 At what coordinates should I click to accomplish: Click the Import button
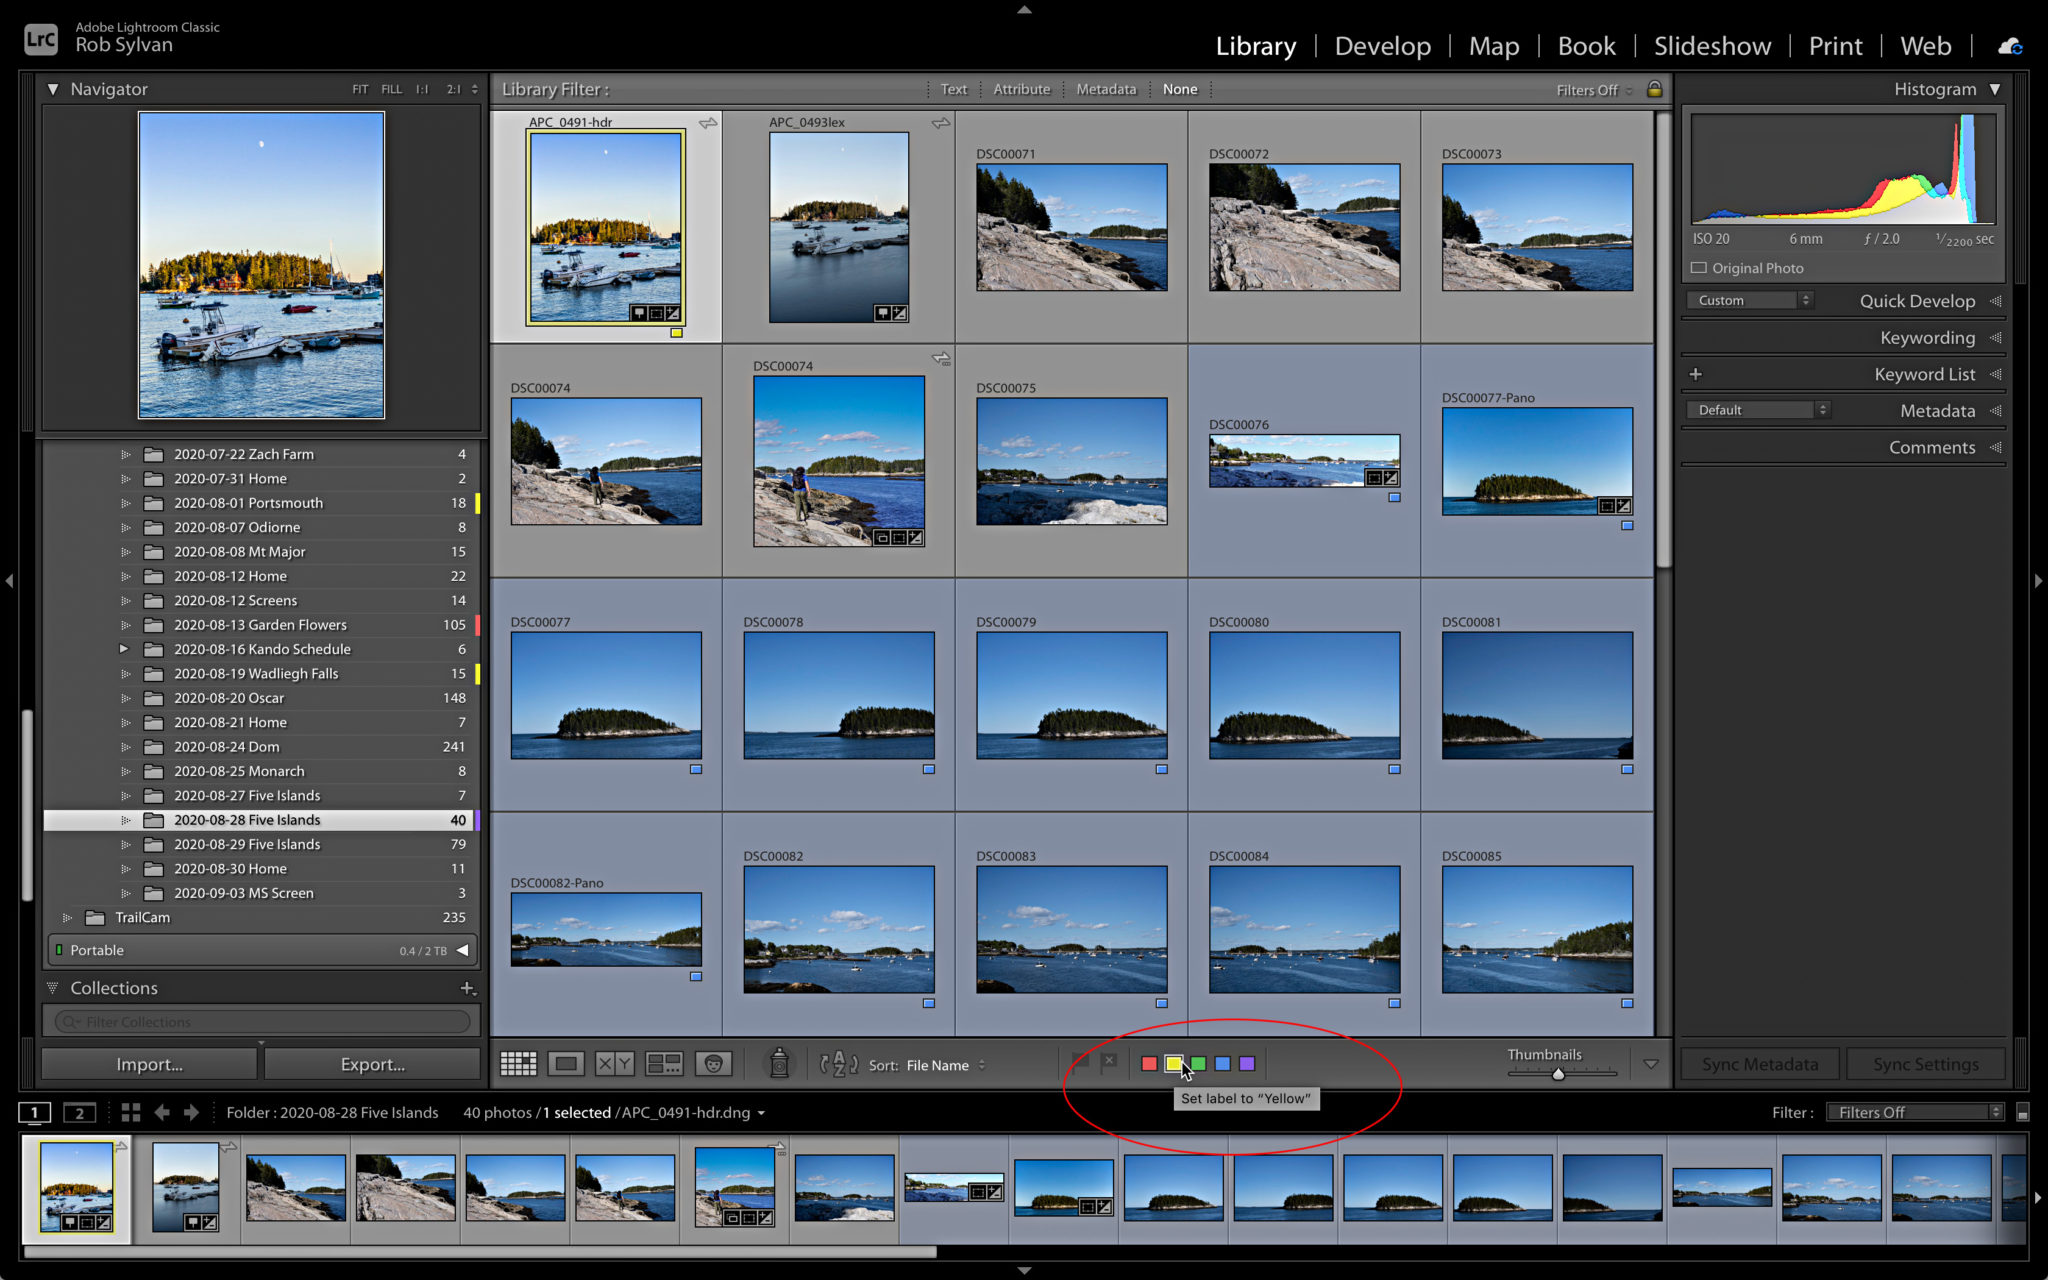148,1064
